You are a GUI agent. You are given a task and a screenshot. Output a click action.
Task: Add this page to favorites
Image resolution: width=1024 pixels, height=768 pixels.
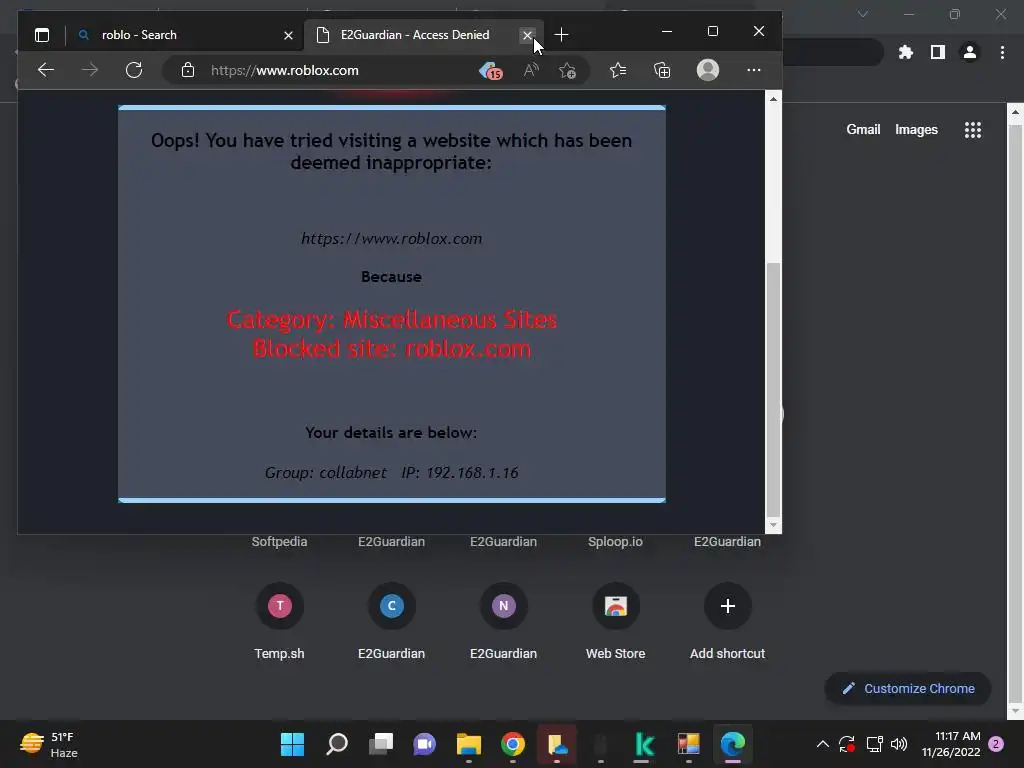pos(567,70)
